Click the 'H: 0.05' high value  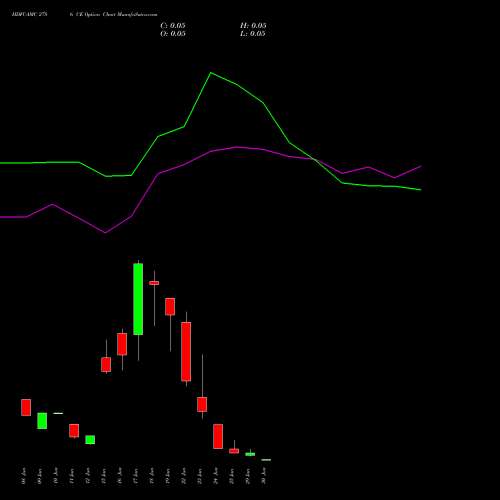[x=253, y=26]
